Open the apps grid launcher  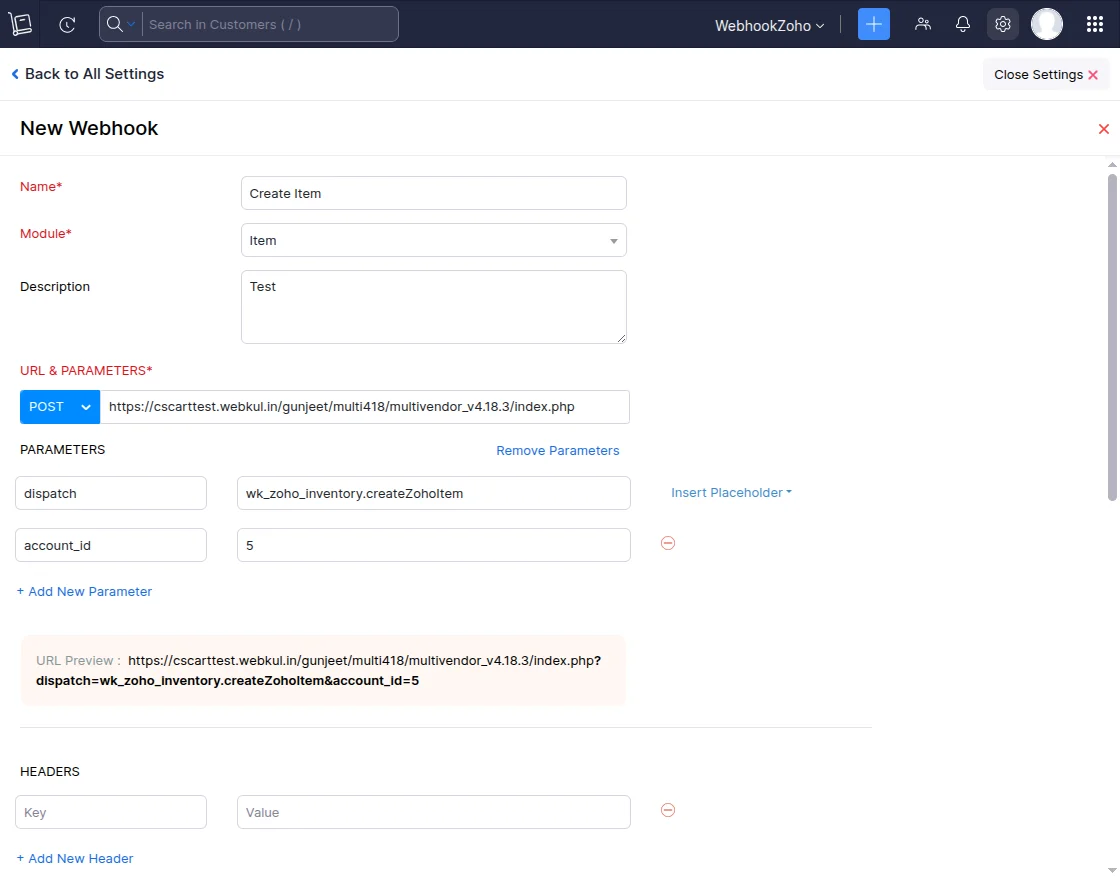click(x=1095, y=24)
